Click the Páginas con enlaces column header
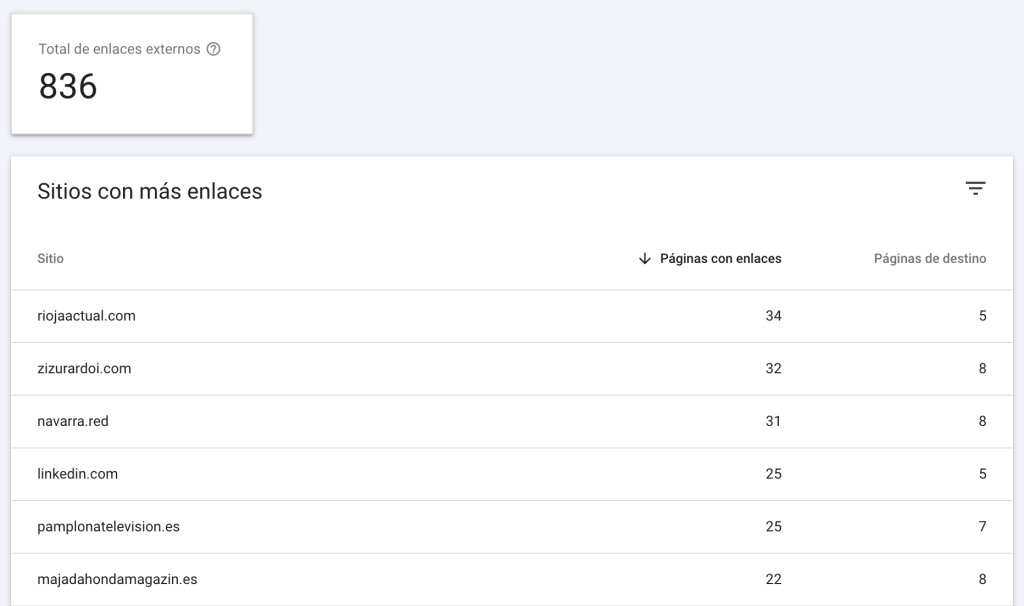This screenshot has width=1024, height=606. tap(720, 259)
